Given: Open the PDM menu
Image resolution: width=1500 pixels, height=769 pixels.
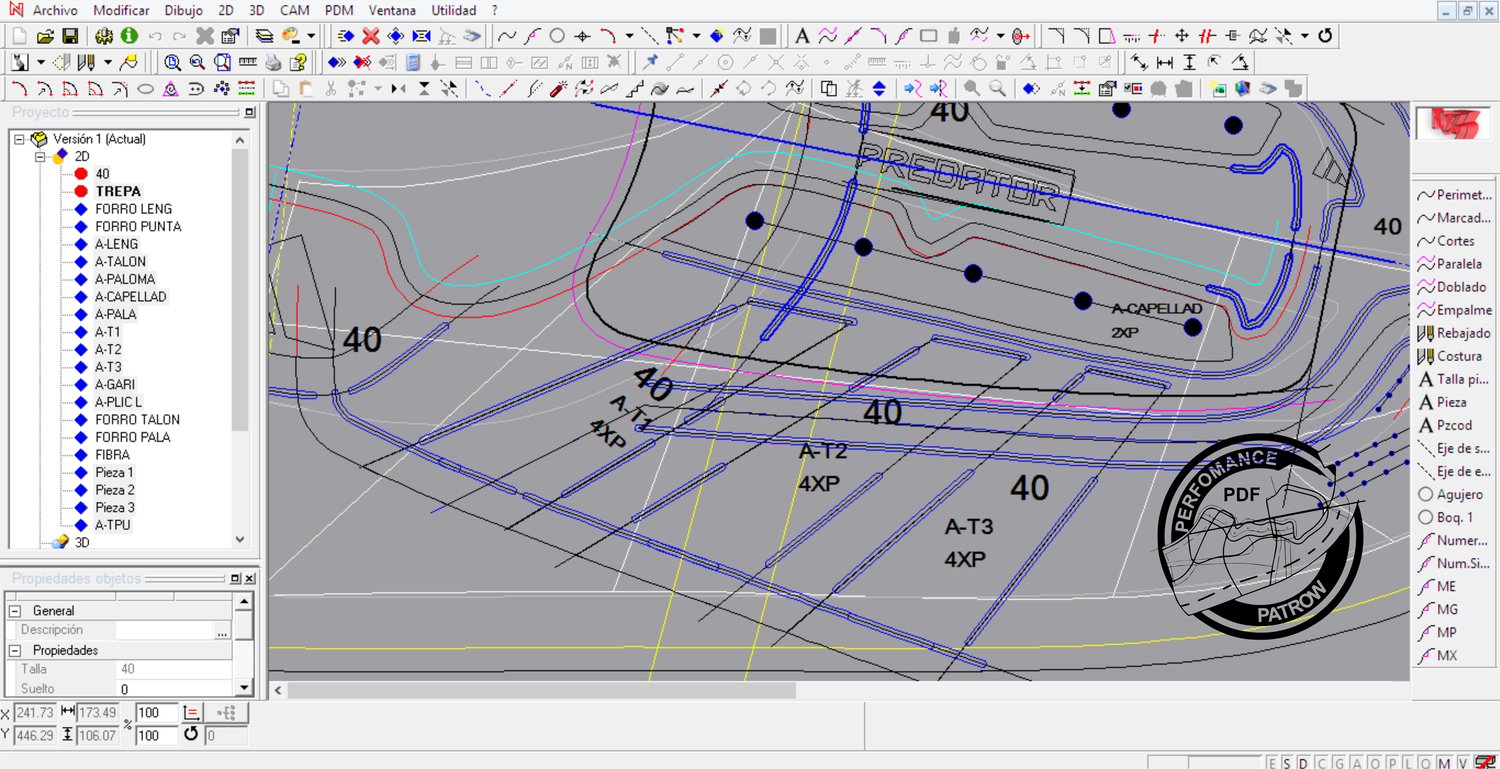Looking at the screenshot, I should [x=339, y=10].
